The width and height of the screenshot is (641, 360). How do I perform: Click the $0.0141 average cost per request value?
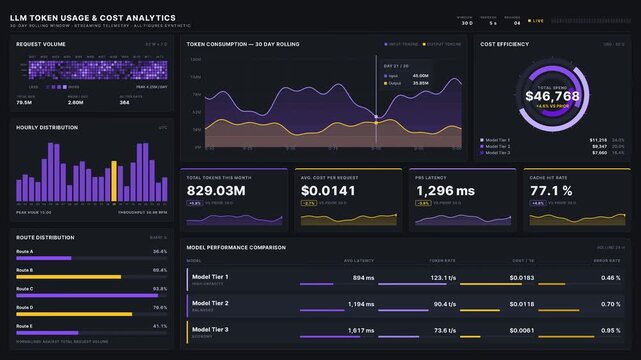pyautogui.click(x=328, y=191)
